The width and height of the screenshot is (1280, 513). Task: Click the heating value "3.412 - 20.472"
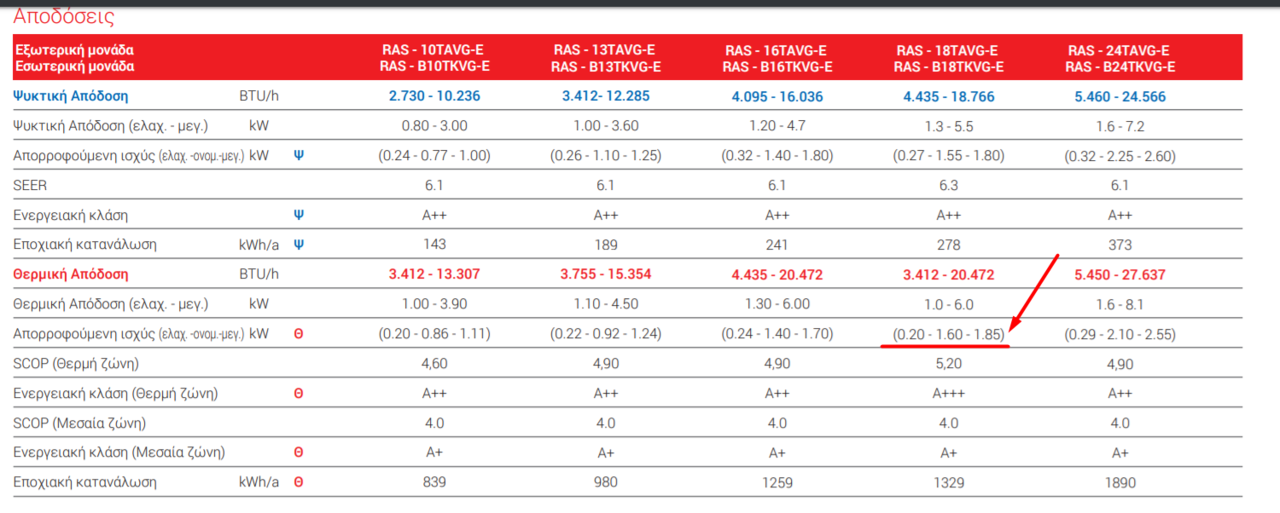pos(949,274)
